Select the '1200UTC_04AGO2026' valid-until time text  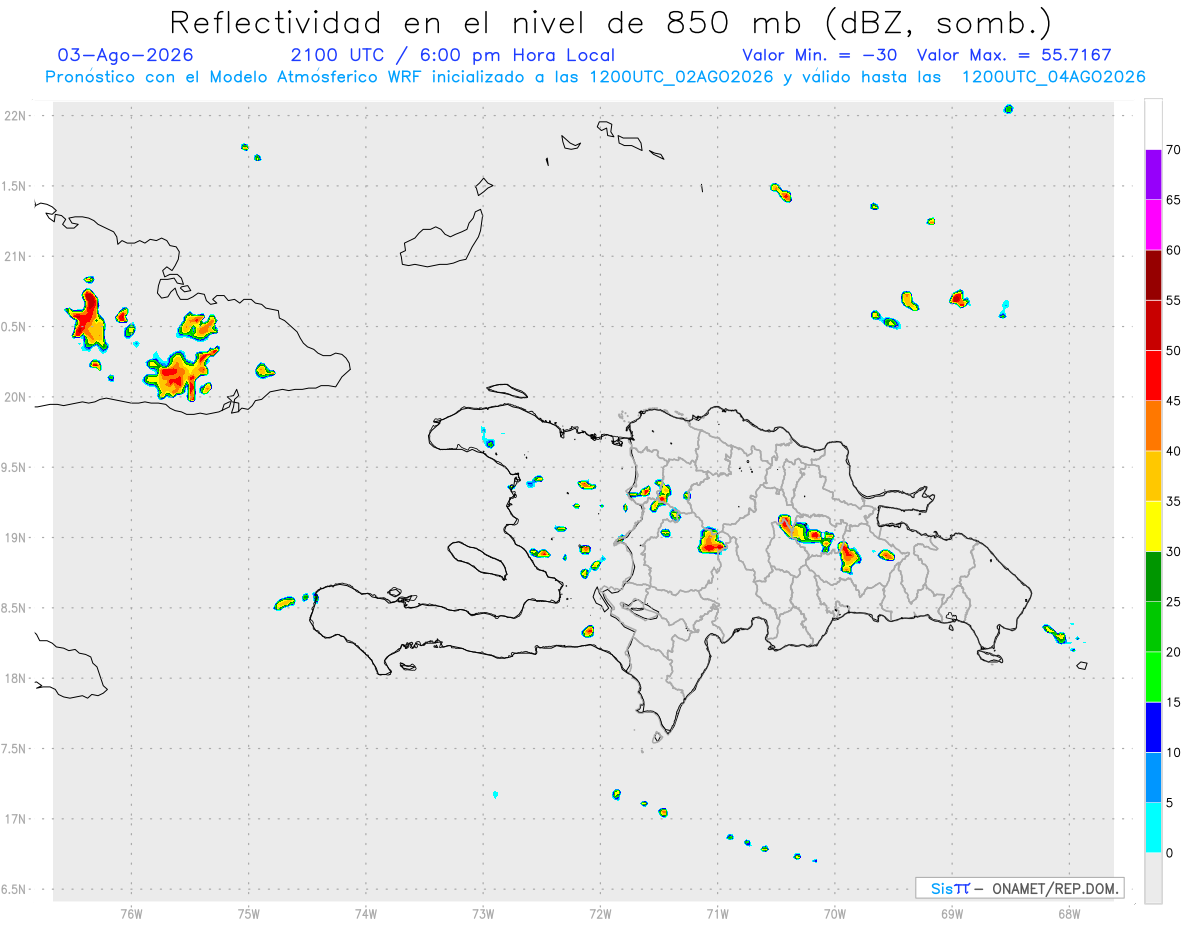pos(1053,77)
